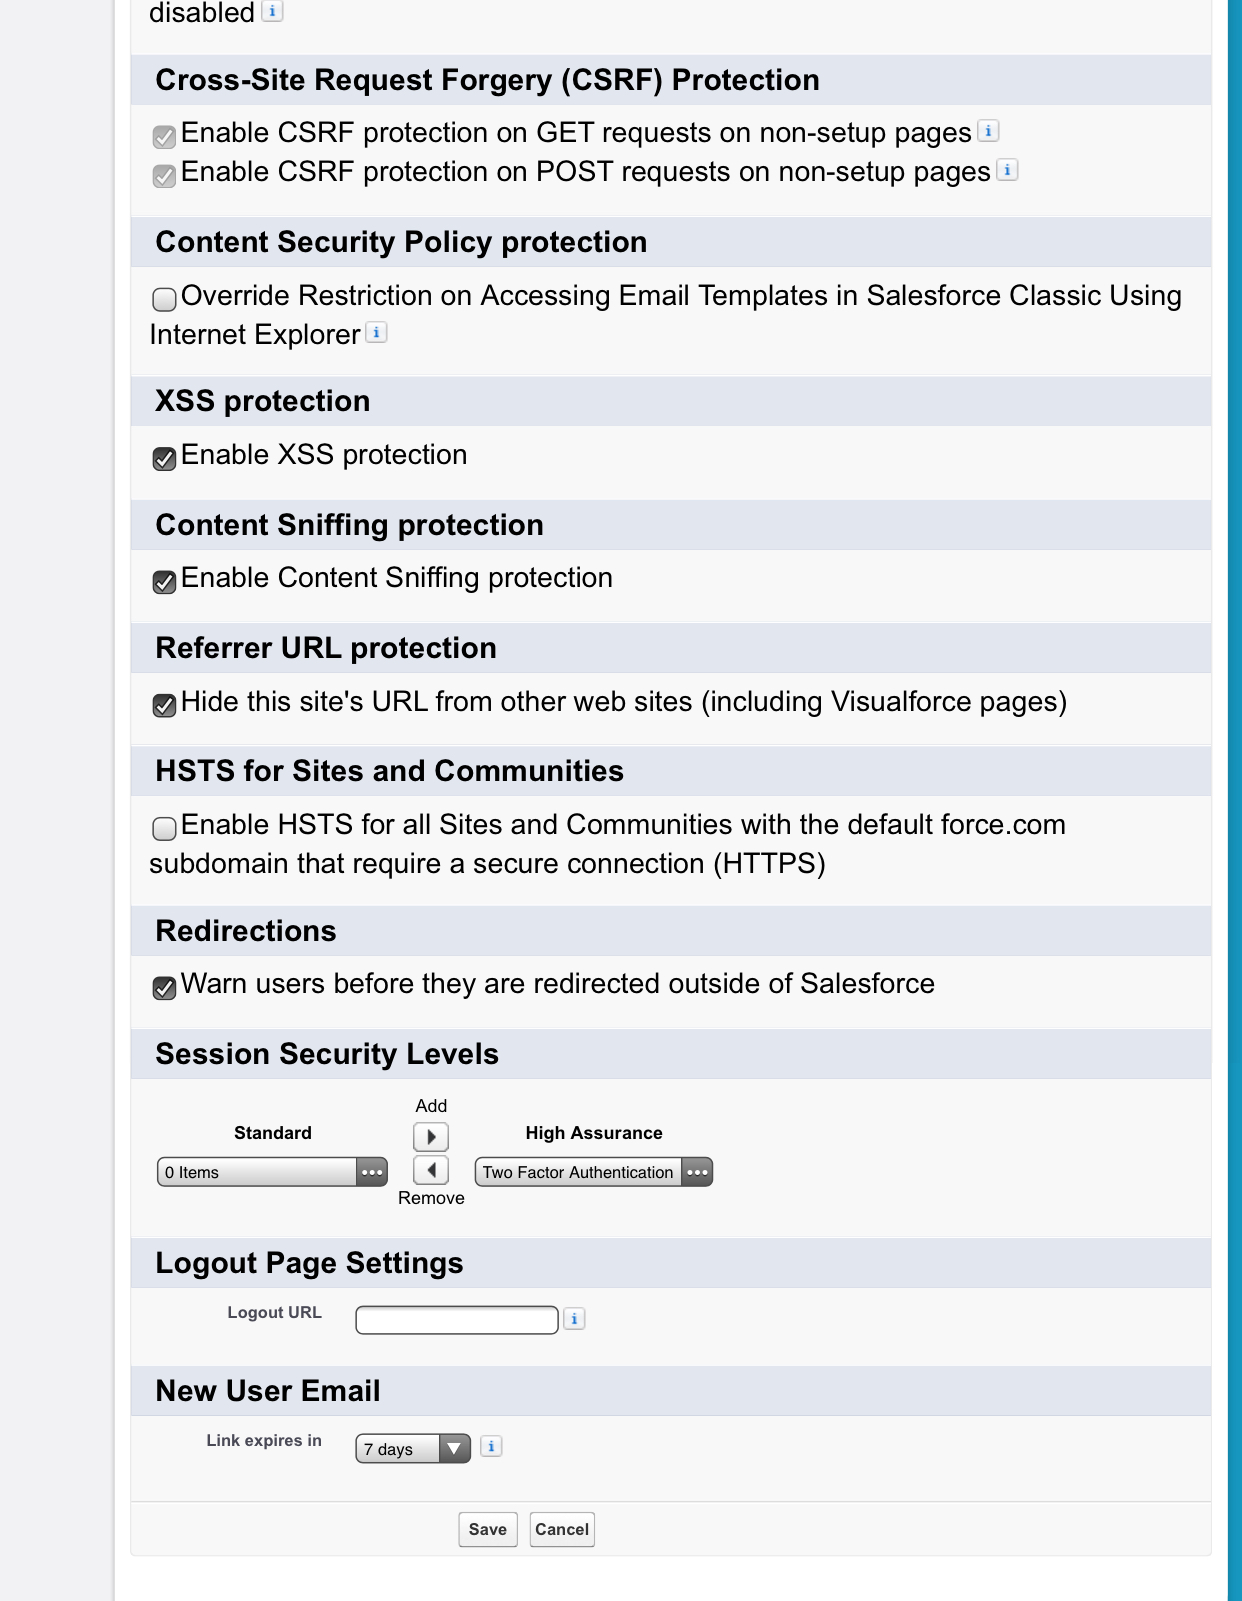Toggle Warn users before redirected outside Salesforce
The width and height of the screenshot is (1242, 1601).
point(165,988)
